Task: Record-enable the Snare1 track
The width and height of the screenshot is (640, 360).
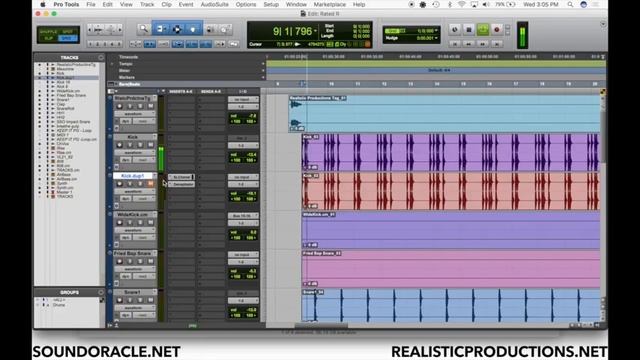Action: (x=120, y=300)
